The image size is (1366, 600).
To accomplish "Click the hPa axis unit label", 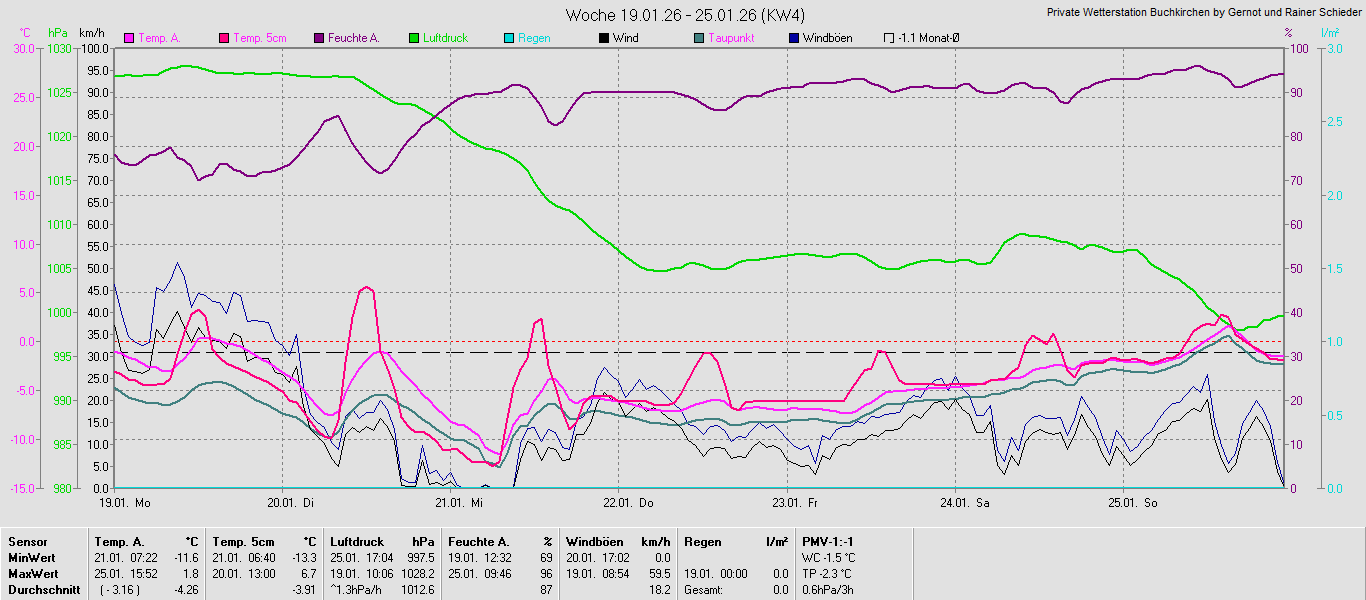I will [x=59, y=33].
